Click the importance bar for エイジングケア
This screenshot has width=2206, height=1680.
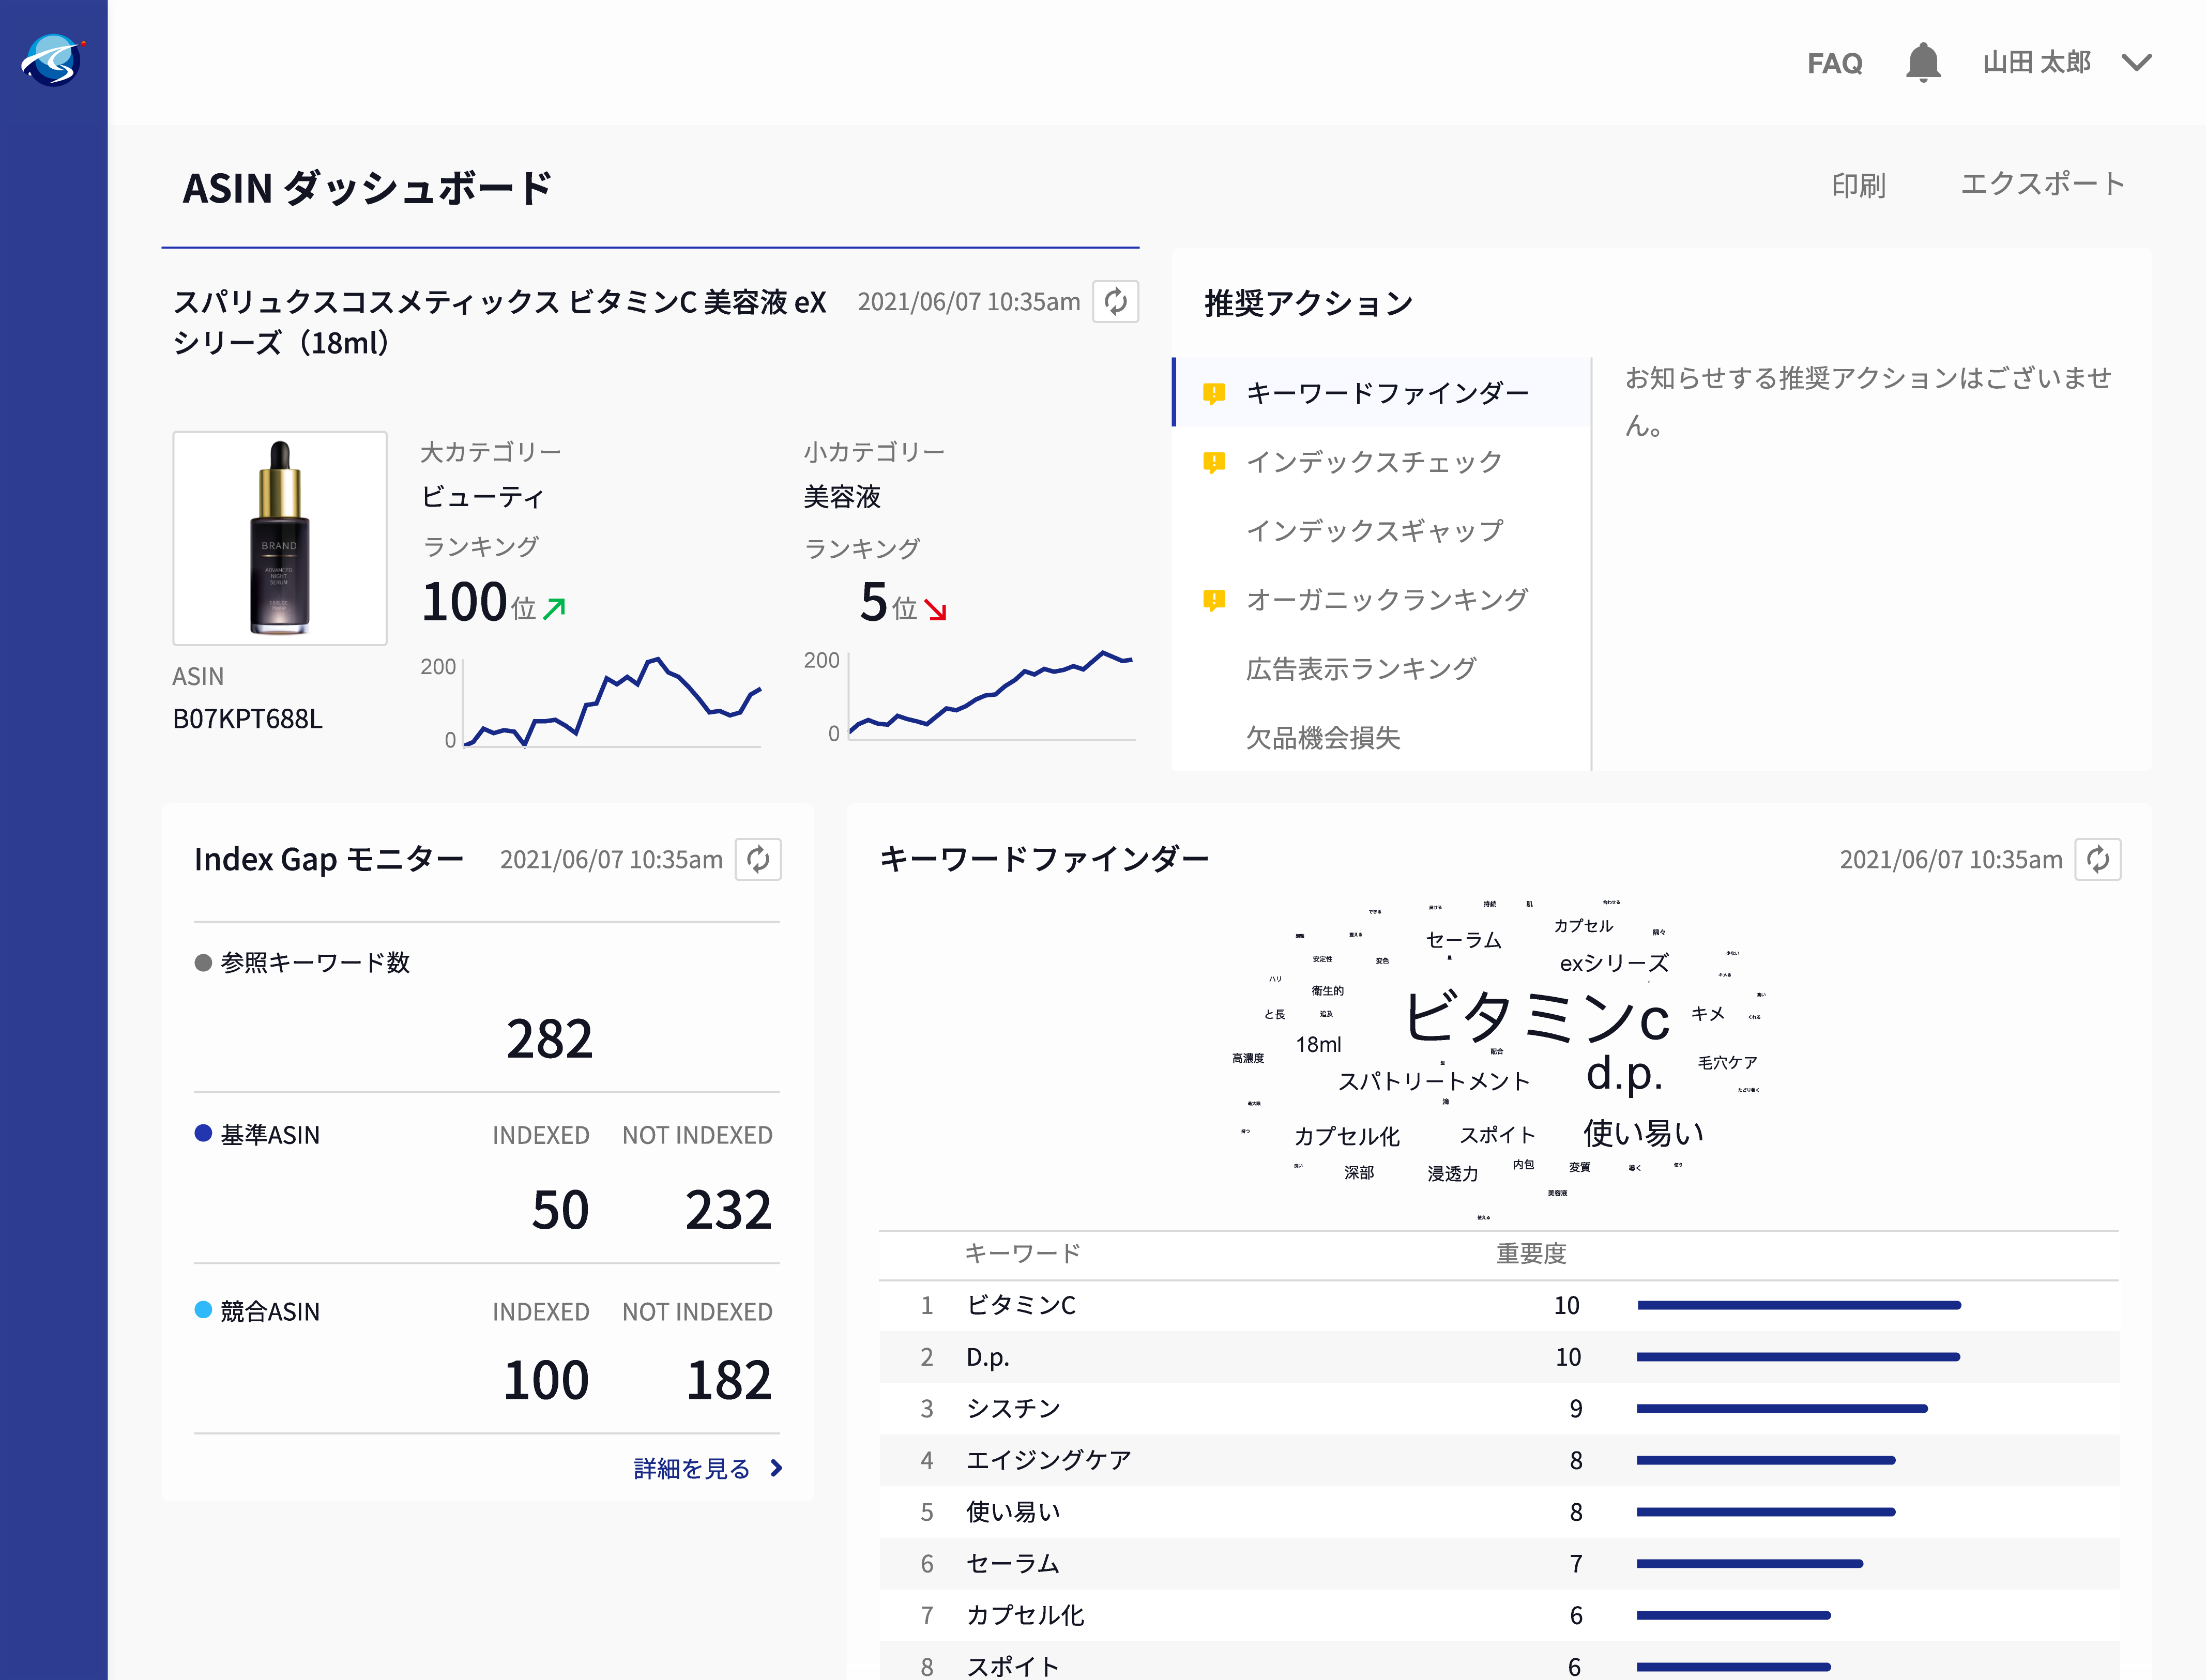coord(1766,1460)
